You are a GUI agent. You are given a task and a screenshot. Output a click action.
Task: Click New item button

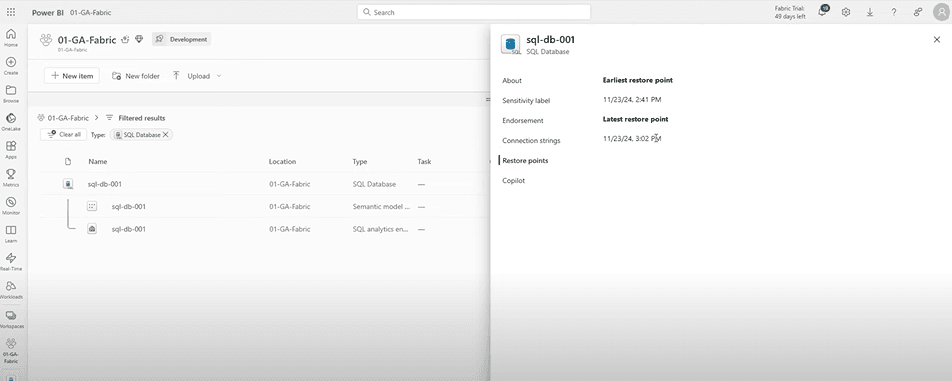(72, 76)
